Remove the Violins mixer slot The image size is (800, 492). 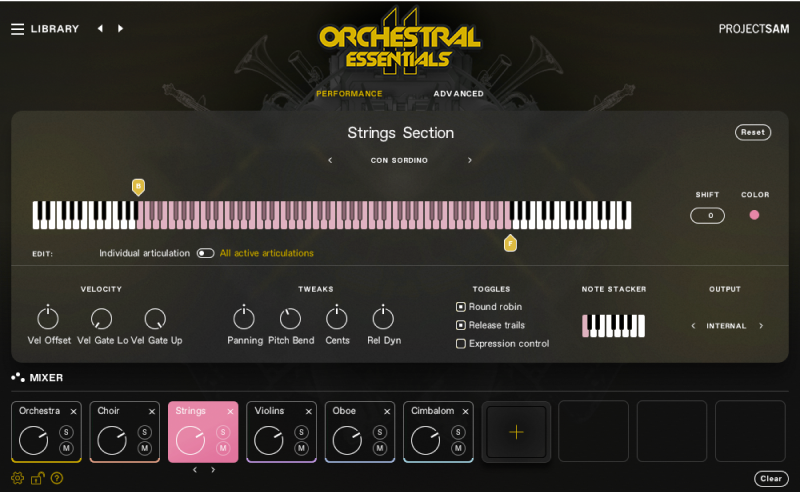pyautogui.click(x=309, y=411)
